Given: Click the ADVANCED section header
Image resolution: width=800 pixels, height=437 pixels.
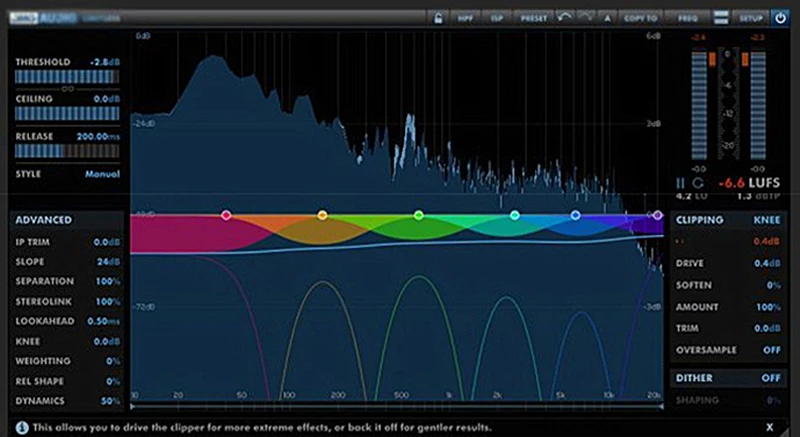Looking at the screenshot, I should (x=43, y=220).
